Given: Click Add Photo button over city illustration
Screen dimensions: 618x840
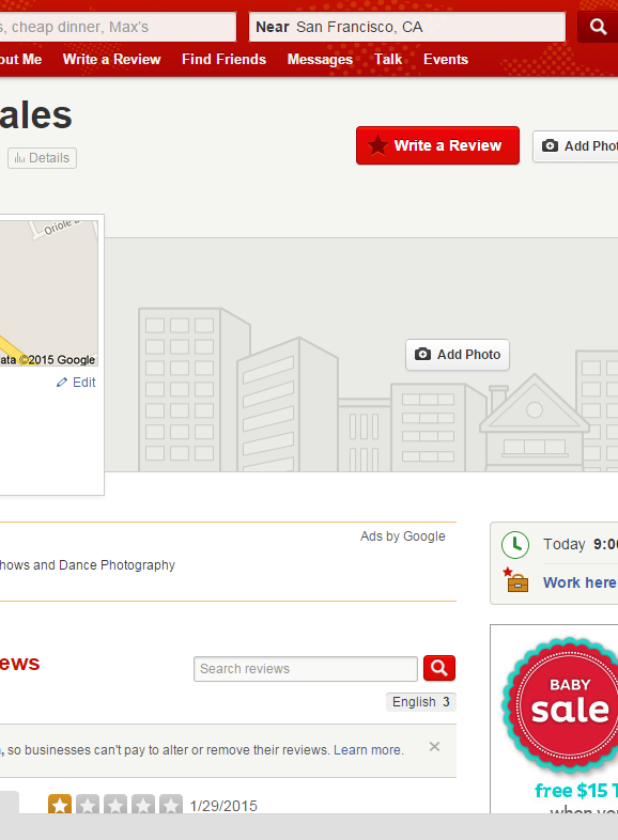Looking at the screenshot, I should (x=457, y=355).
